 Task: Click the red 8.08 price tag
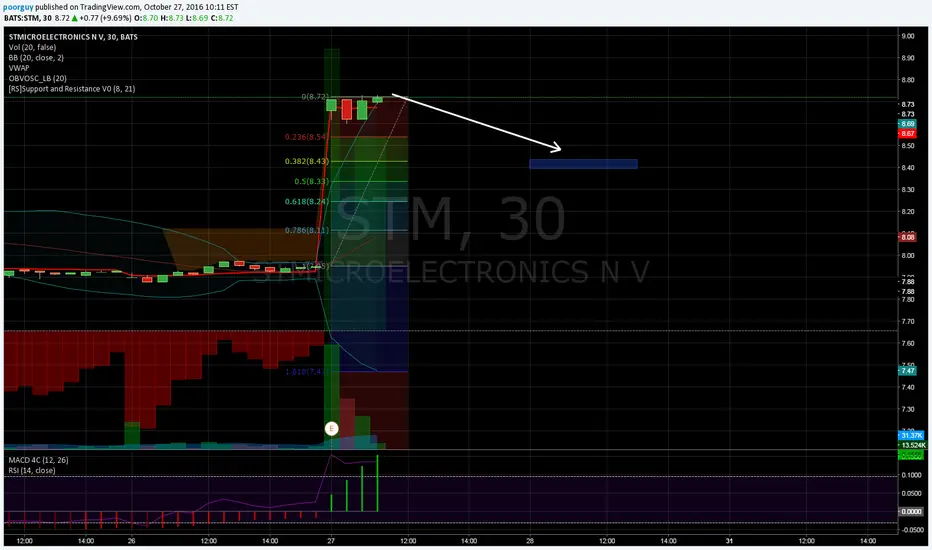(908, 237)
